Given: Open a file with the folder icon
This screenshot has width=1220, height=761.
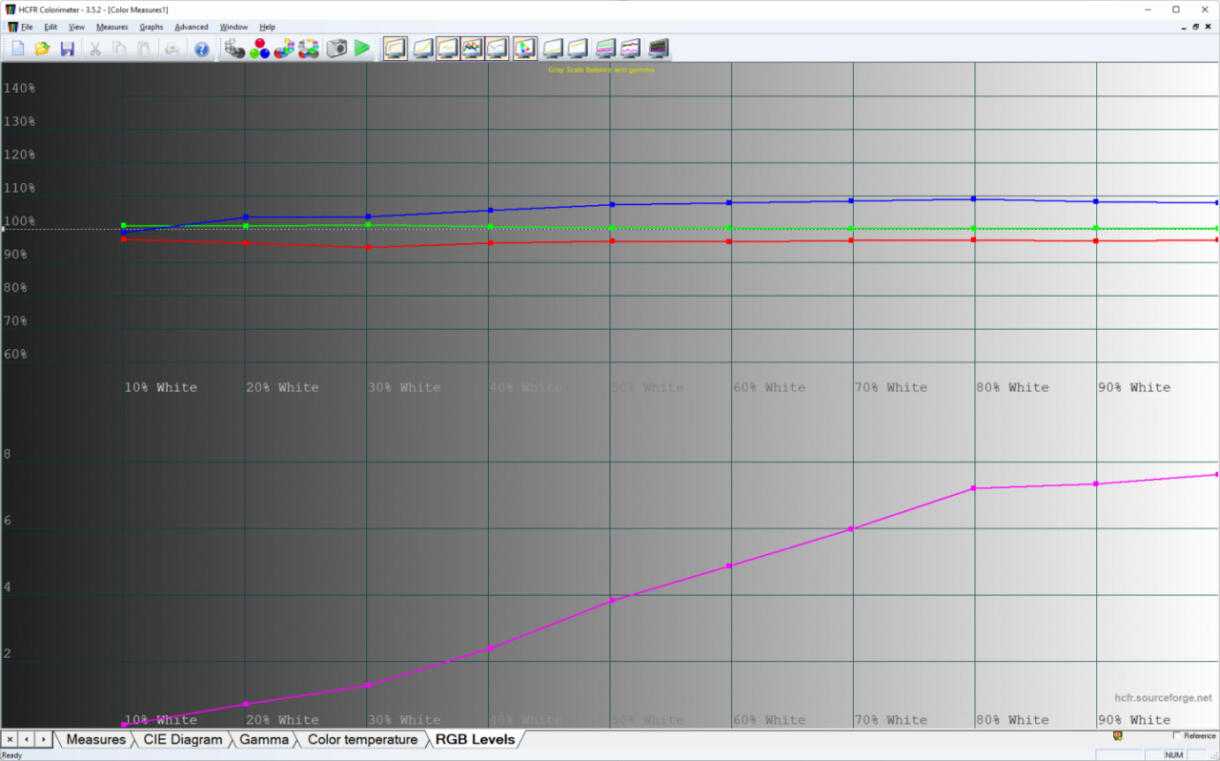Looking at the screenshot, I should pyautogui.click(x=42, y=48).
